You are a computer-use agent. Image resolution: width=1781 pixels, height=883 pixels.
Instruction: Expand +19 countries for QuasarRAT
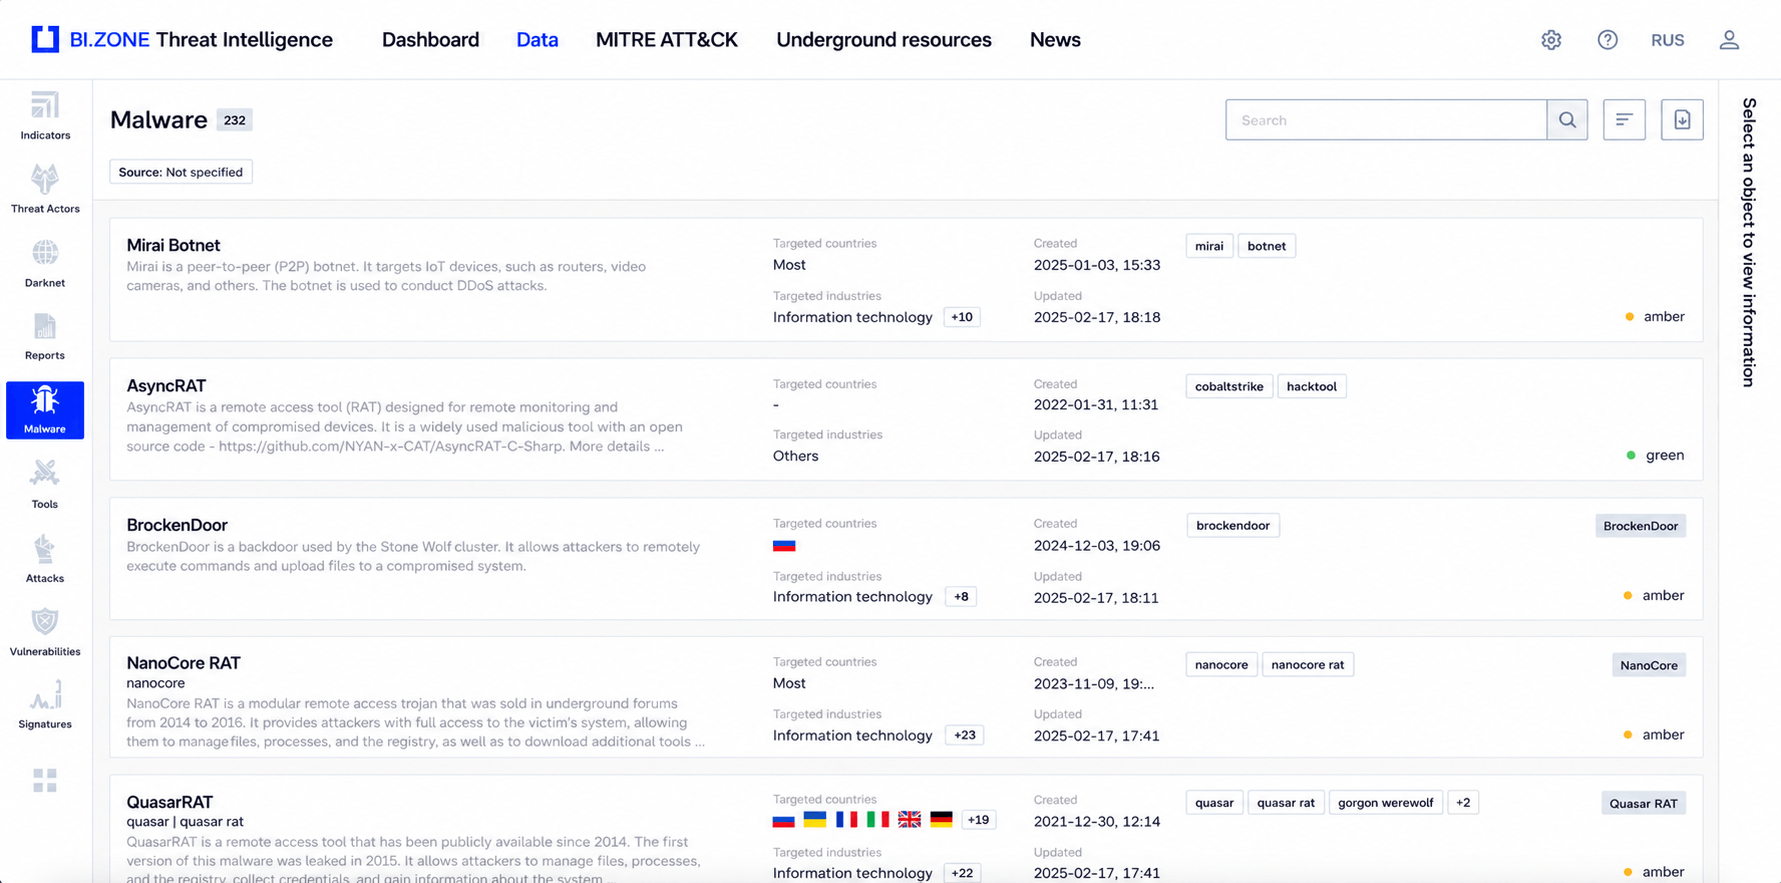coord(978,820)
